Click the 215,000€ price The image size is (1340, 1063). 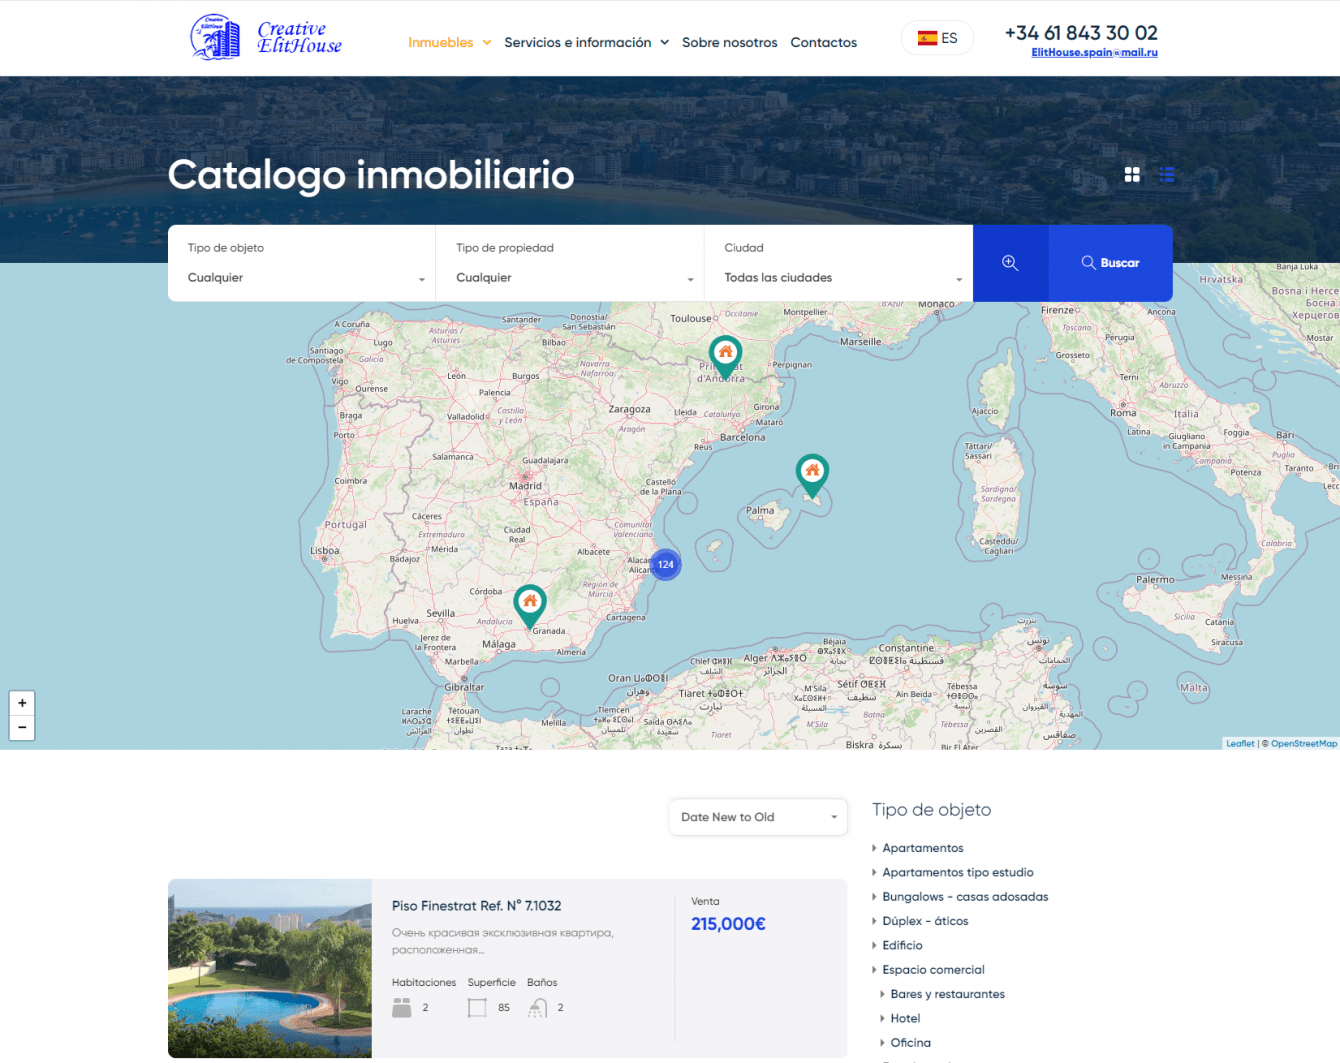point(728,924)
